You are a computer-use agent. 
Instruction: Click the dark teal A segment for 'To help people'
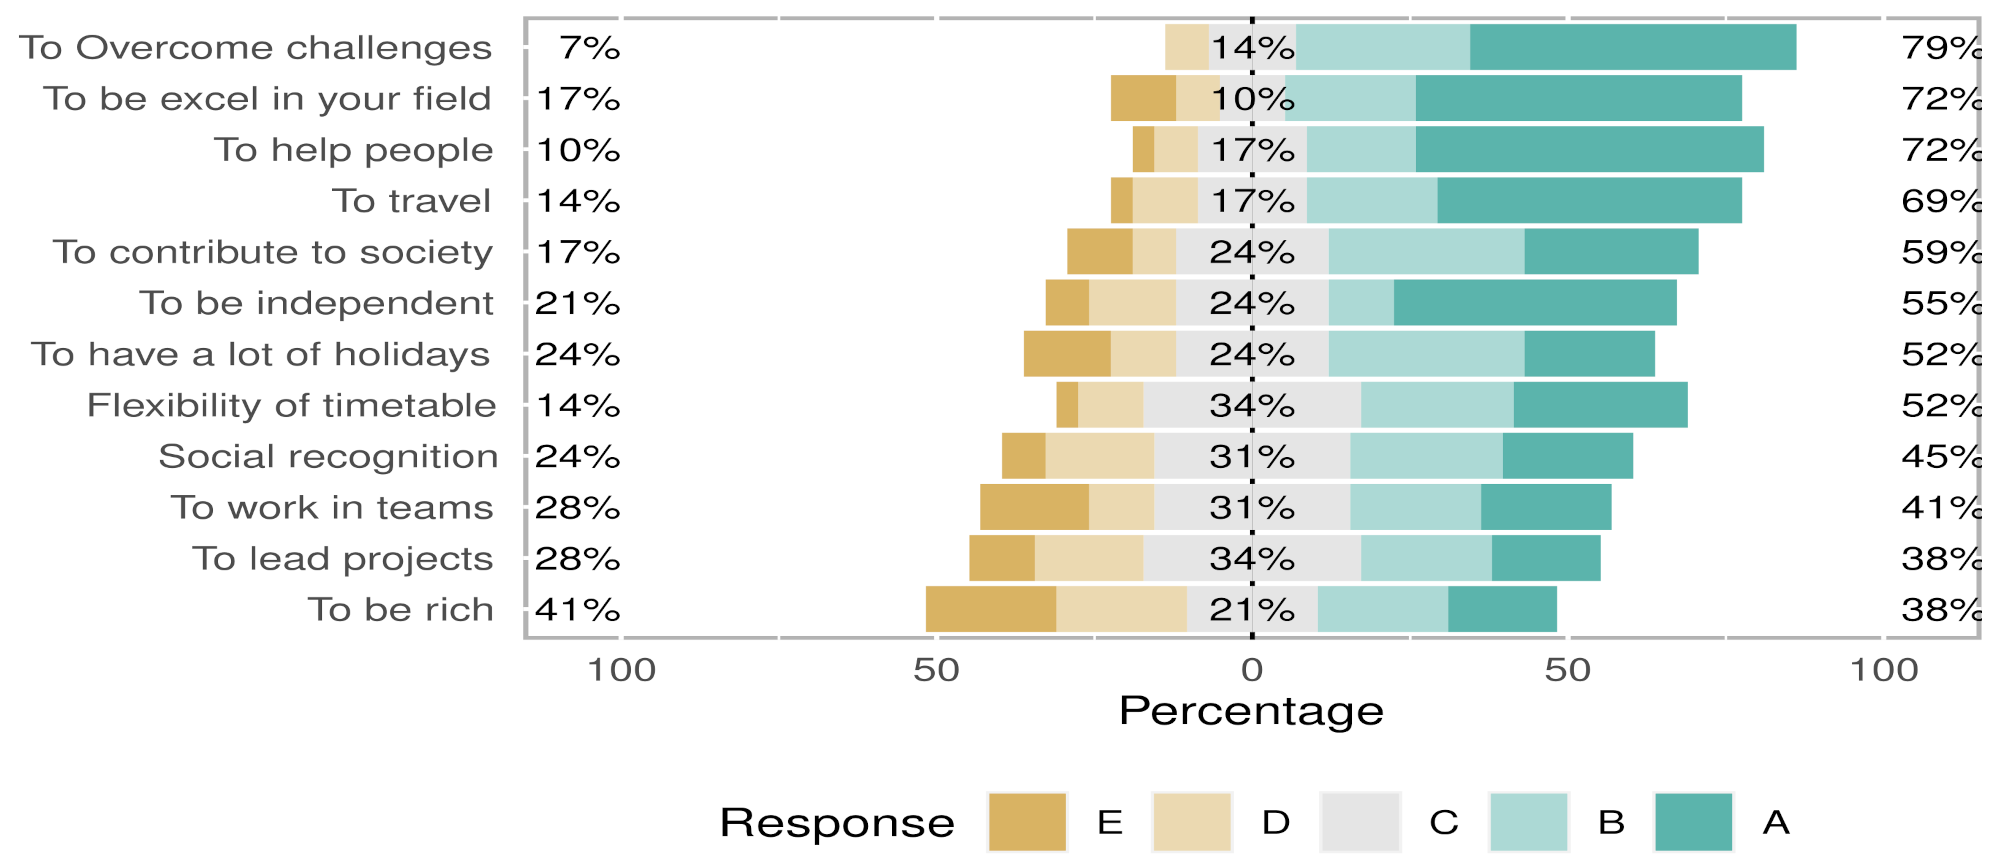pyautogui.click(x=1590, y=150)
